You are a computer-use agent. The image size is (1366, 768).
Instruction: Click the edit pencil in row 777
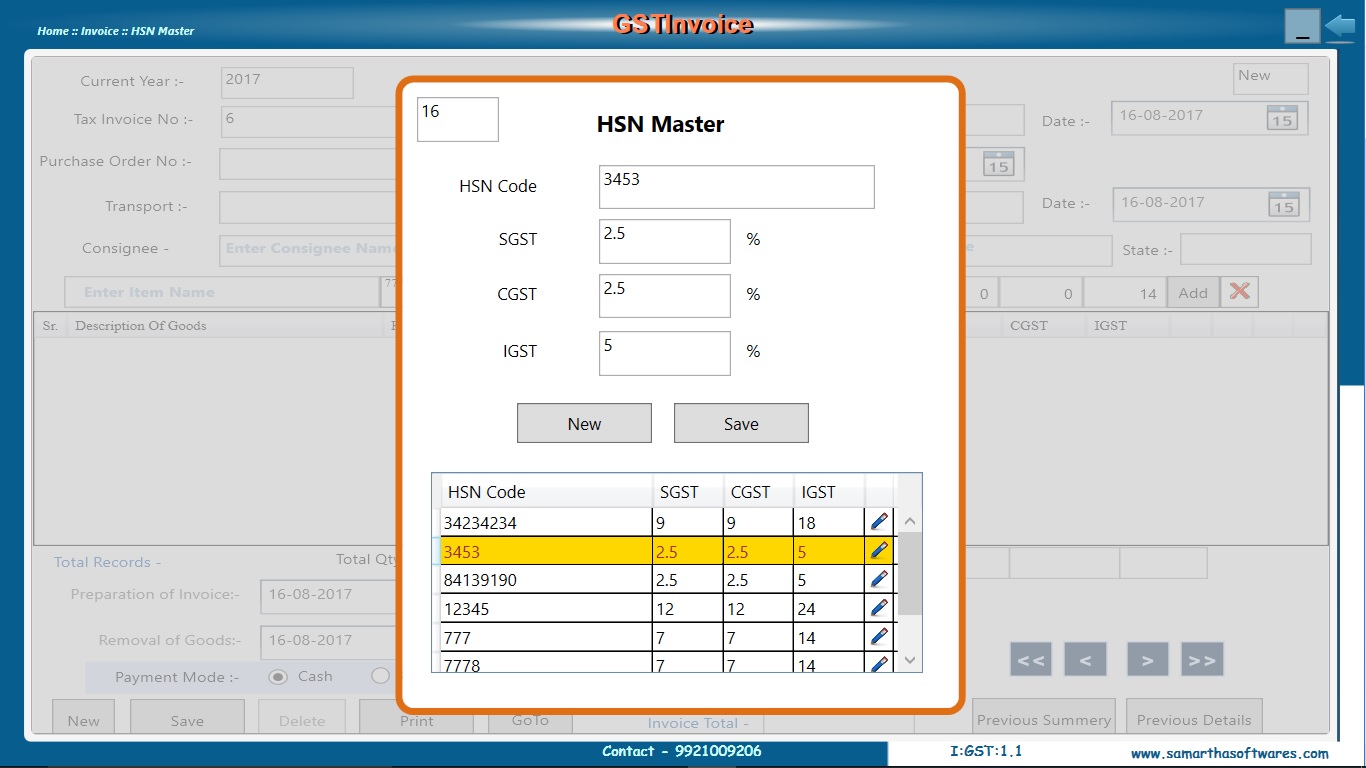coord(879,637)
